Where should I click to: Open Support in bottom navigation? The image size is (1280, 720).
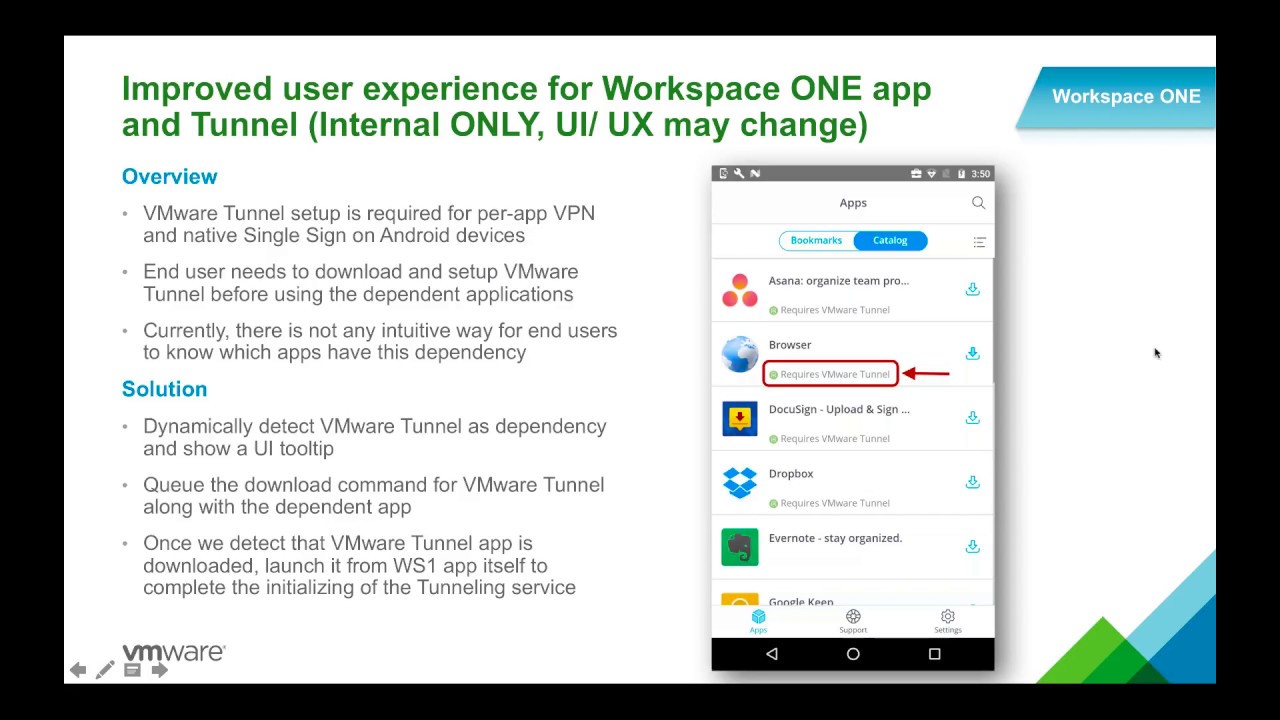[853, 621]
